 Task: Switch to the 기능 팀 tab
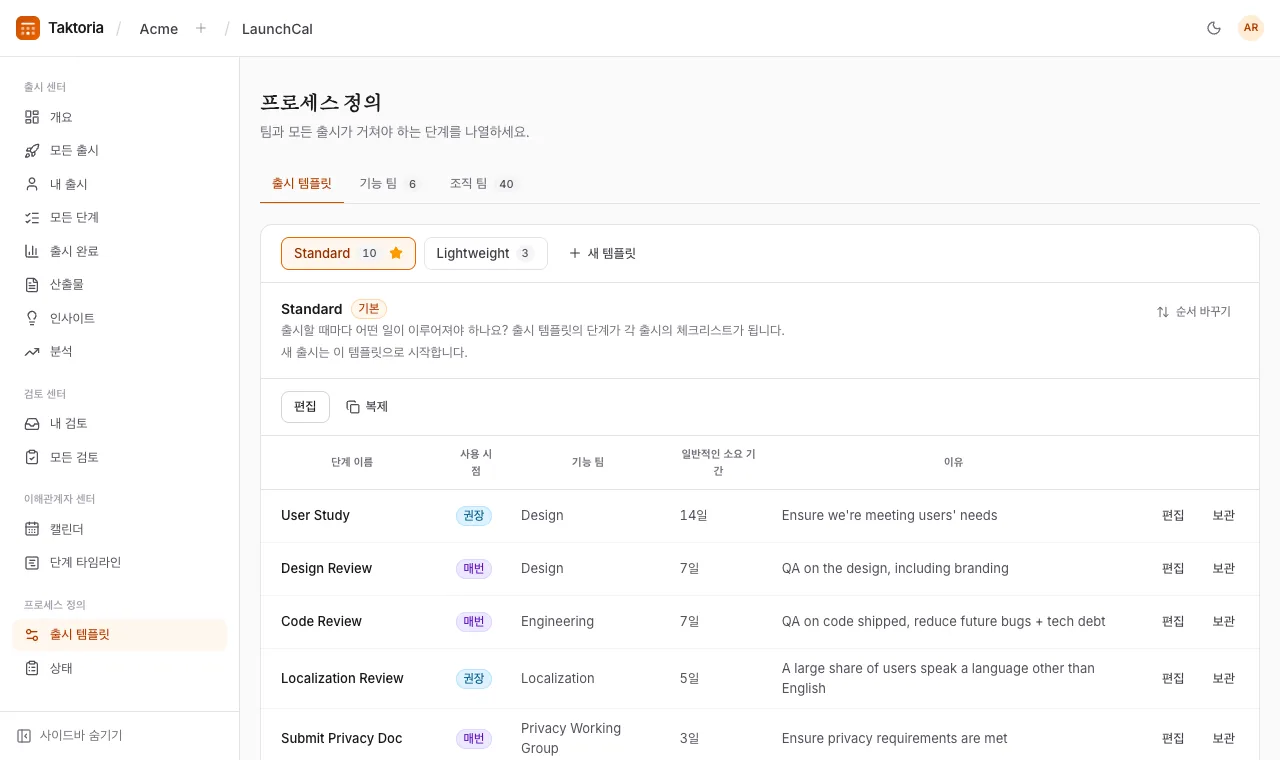tap(390, 183)
